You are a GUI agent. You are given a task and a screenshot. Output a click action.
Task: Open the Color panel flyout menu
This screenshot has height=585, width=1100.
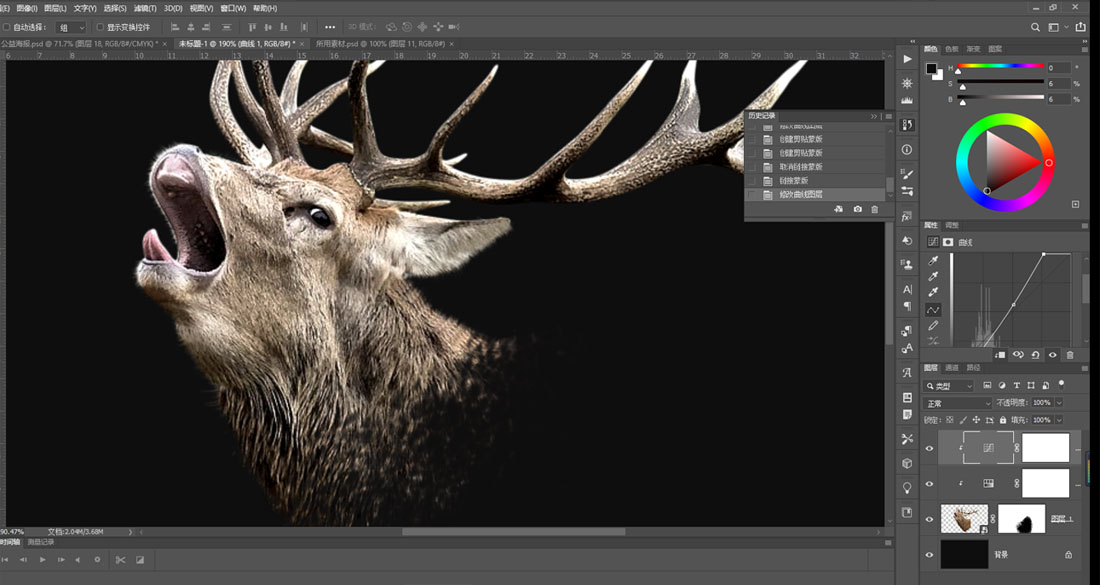click(1085, 49)
